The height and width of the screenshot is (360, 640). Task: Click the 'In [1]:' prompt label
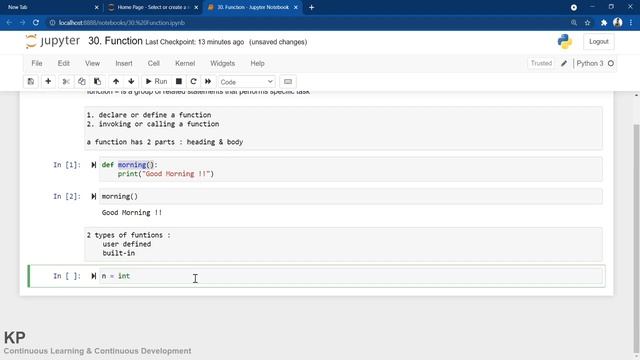point(67,165)
